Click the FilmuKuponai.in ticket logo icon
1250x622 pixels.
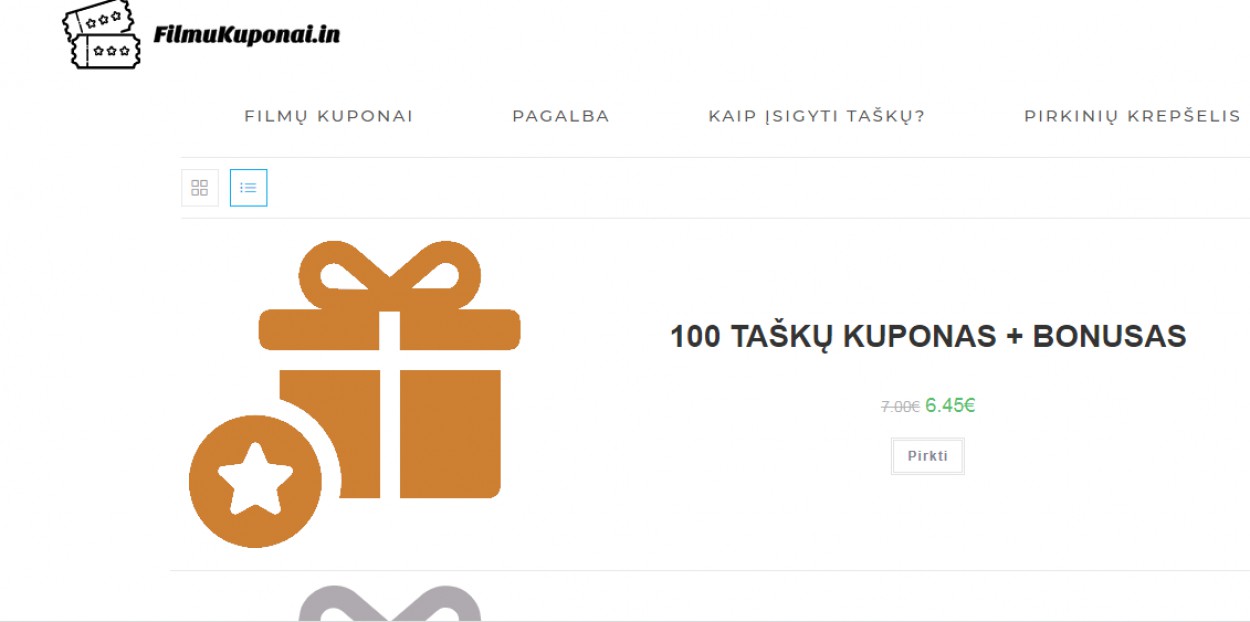103,34
